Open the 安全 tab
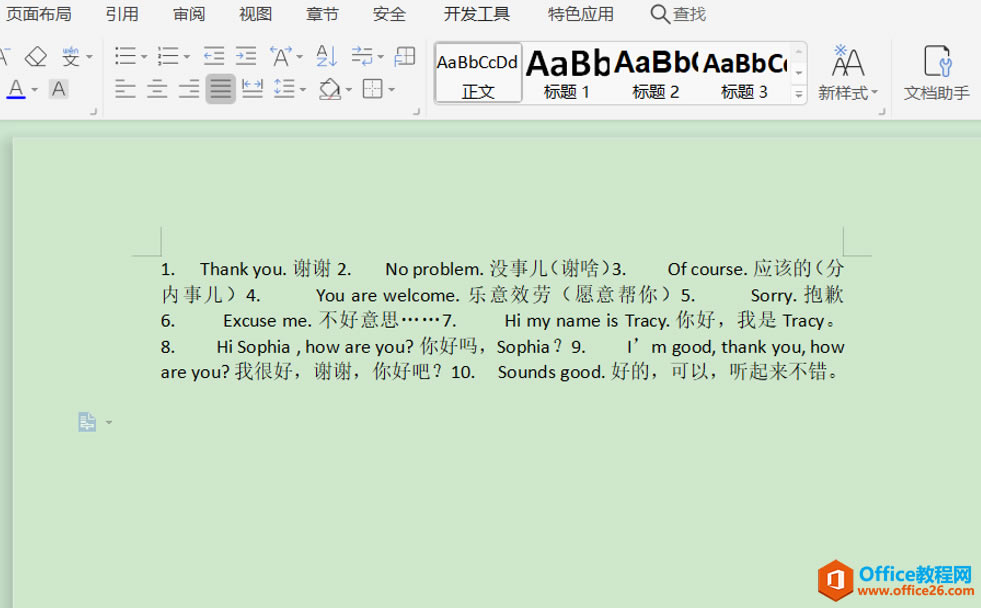The width and height of the screenshot is (981, 608). coord(389,14)
